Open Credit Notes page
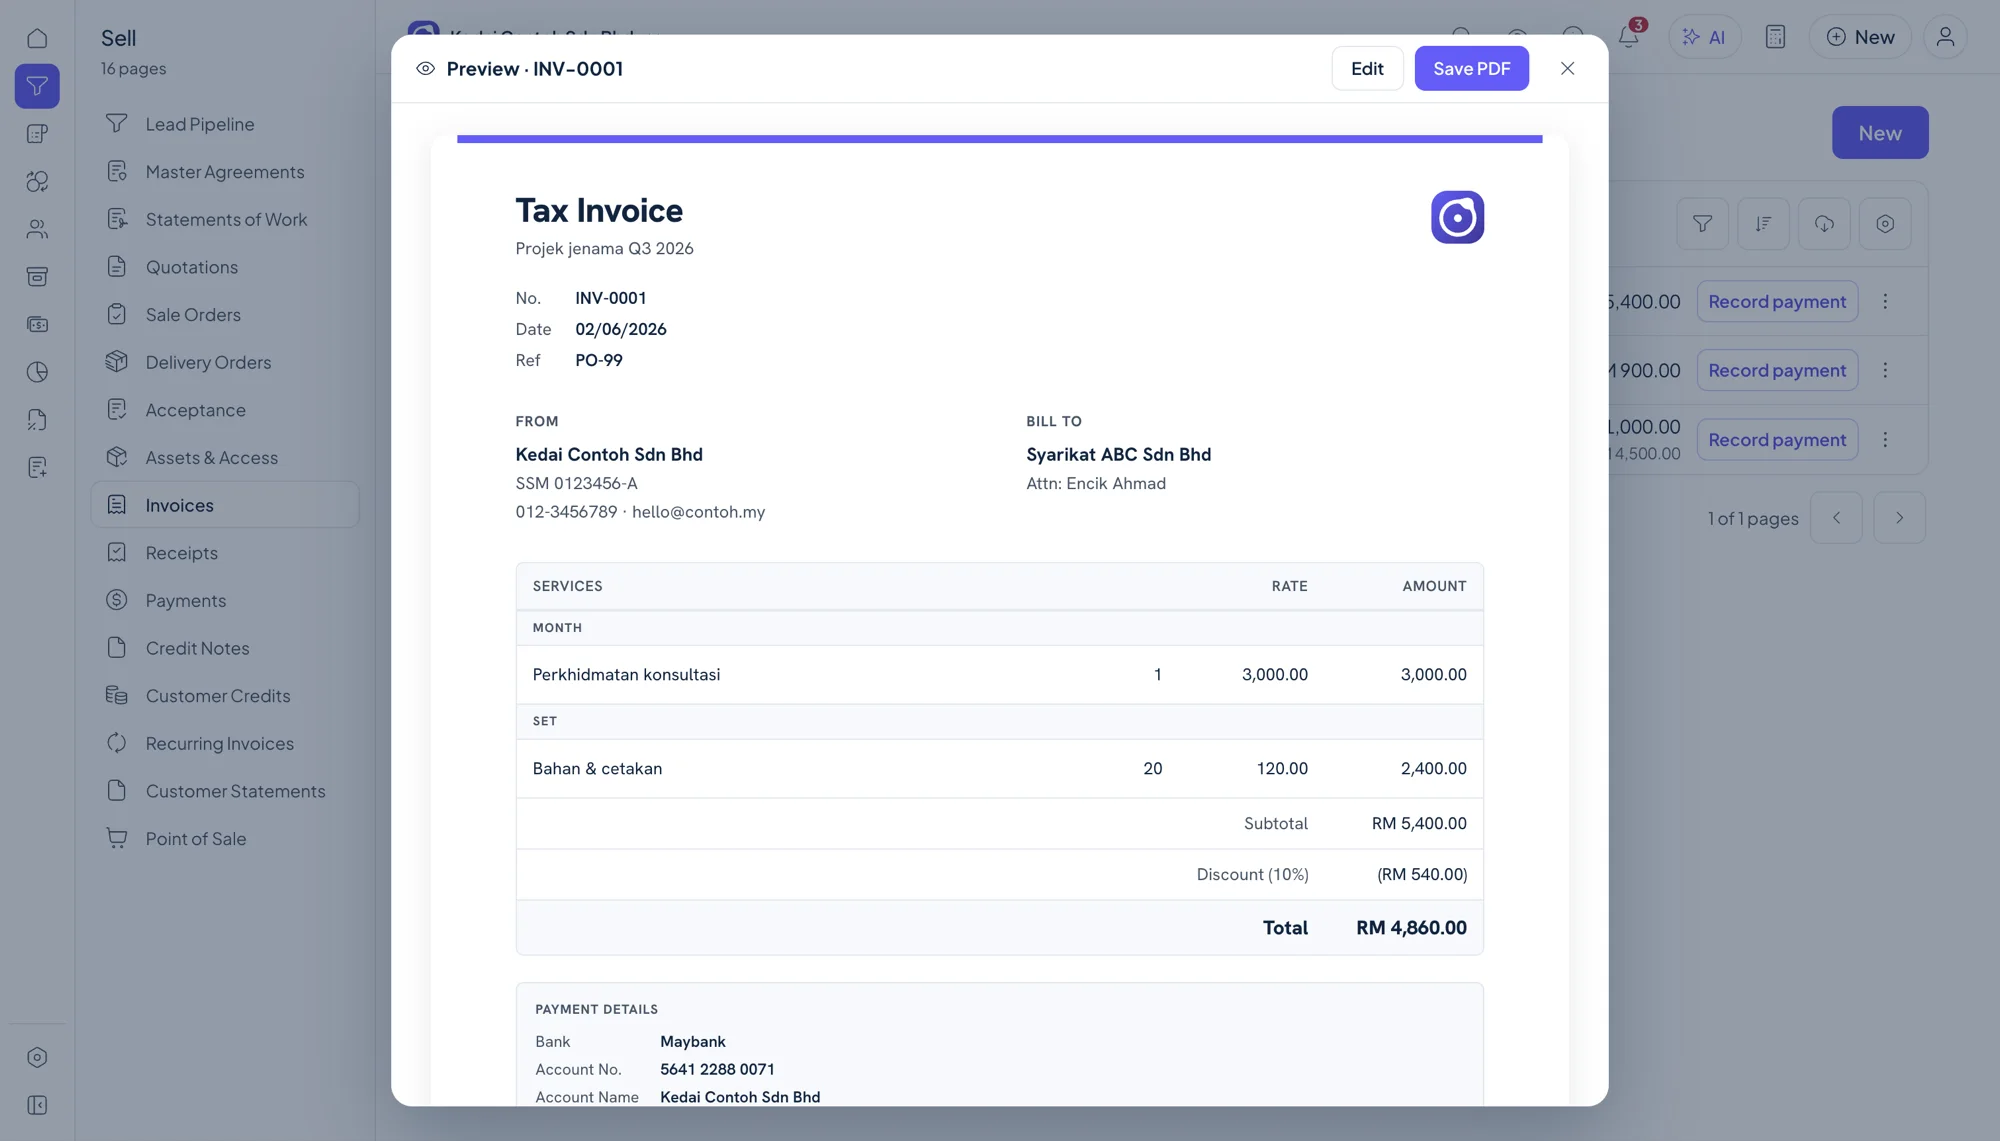This screenshot has width=2000, height=1141. point(225,648)
